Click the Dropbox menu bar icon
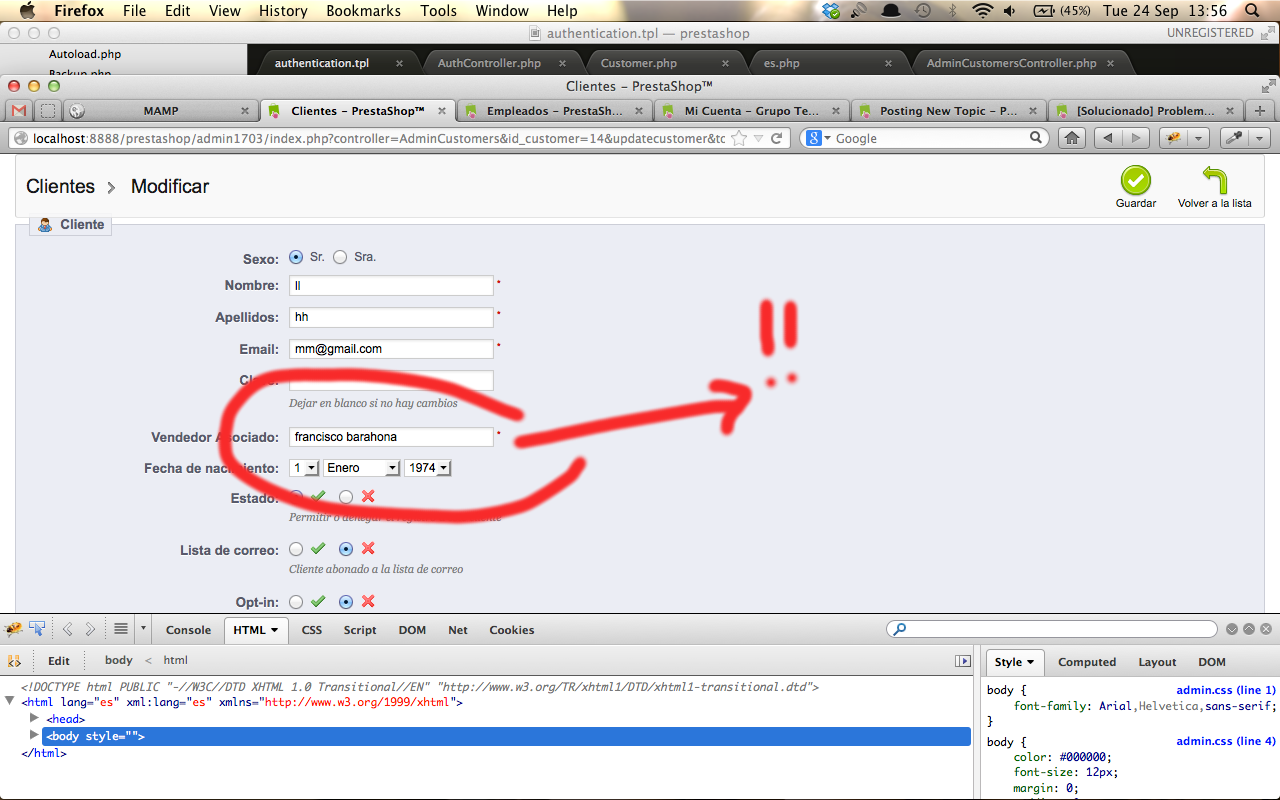Image resolution: width=1280 pixels, height=800 pixels. coord(832,11)
